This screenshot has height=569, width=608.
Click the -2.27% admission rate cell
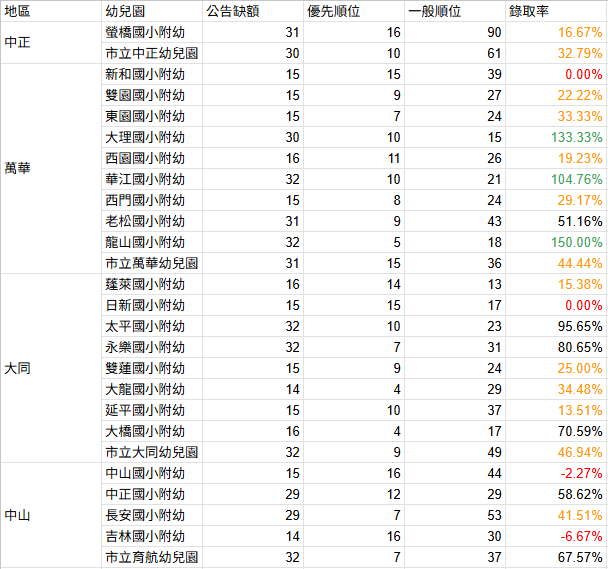(556, 473)
